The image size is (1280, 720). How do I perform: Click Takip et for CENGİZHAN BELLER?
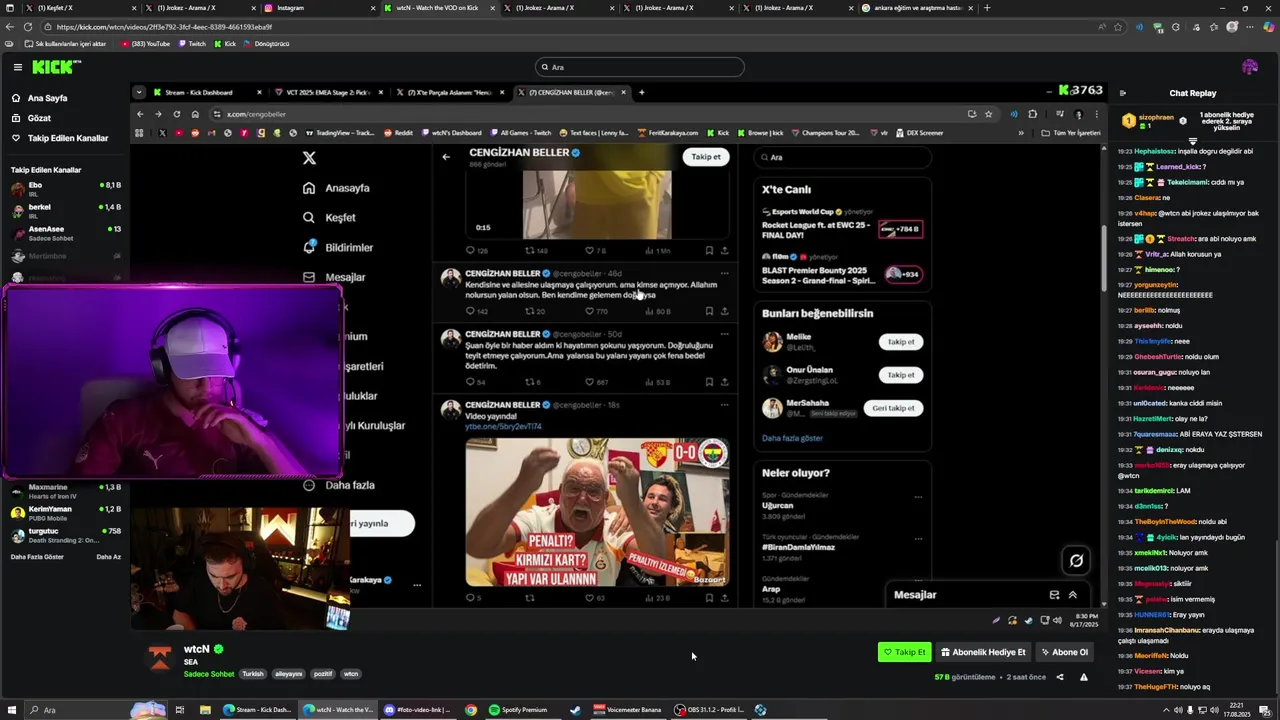tap(706, 156)
